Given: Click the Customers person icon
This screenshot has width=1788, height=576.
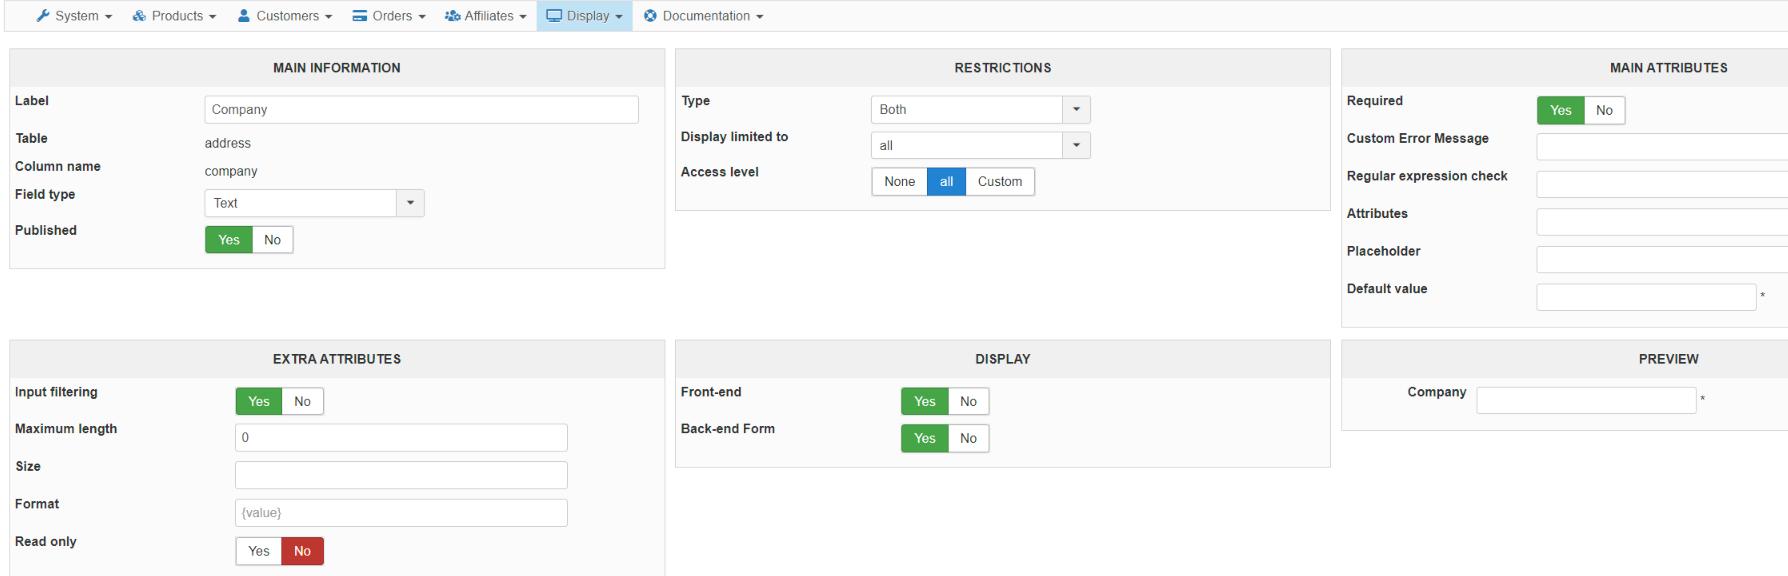Looking at the screenshot, I should point(244,16).
